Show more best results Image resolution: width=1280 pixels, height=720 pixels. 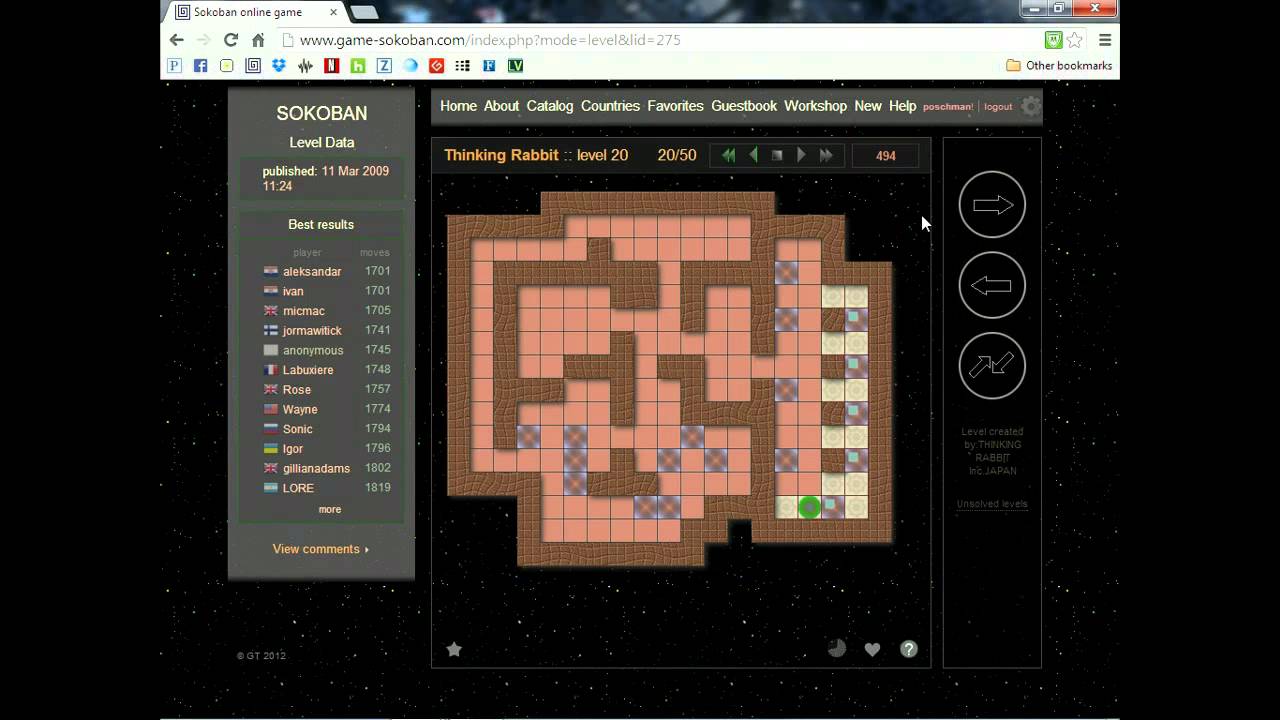click(x=330, y=509)
